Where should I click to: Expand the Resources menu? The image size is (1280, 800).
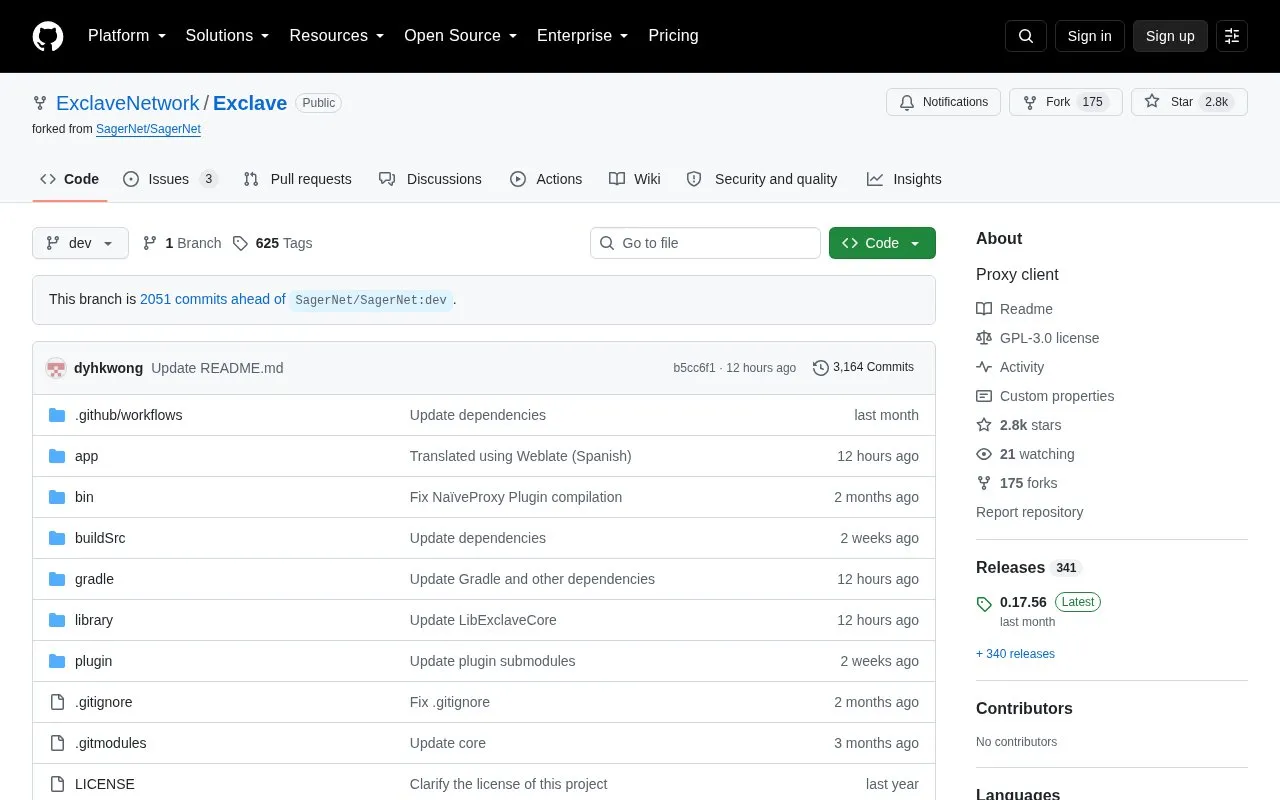click(337, 36)
